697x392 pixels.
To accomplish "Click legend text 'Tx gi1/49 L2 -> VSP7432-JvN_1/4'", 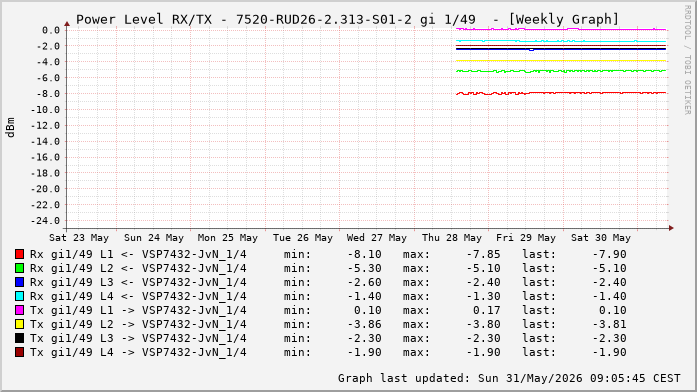I will pos(138,324).
